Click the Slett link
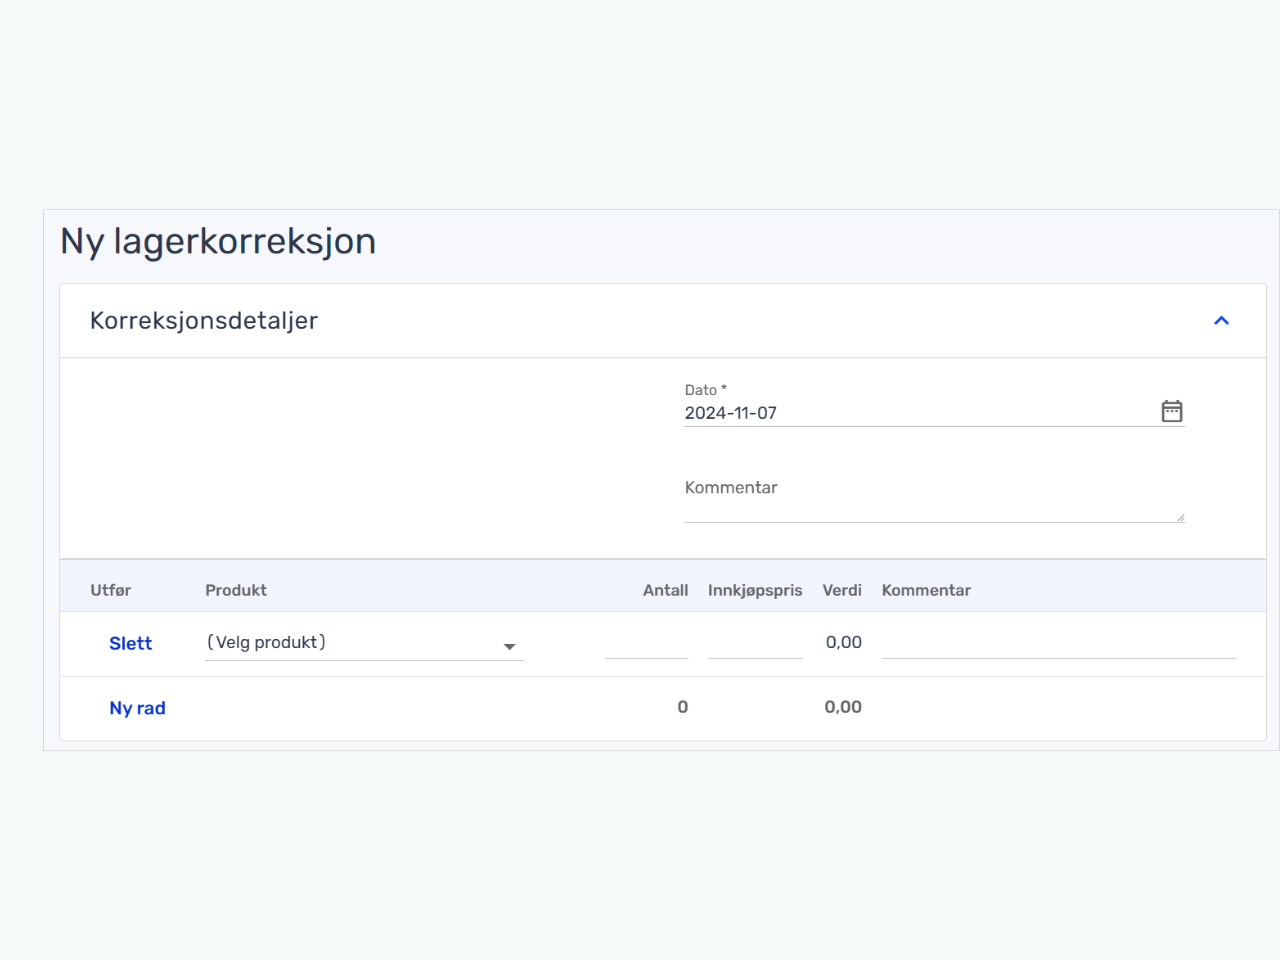The width and height of the screenshot is (1280, 960). pos(130,643)
